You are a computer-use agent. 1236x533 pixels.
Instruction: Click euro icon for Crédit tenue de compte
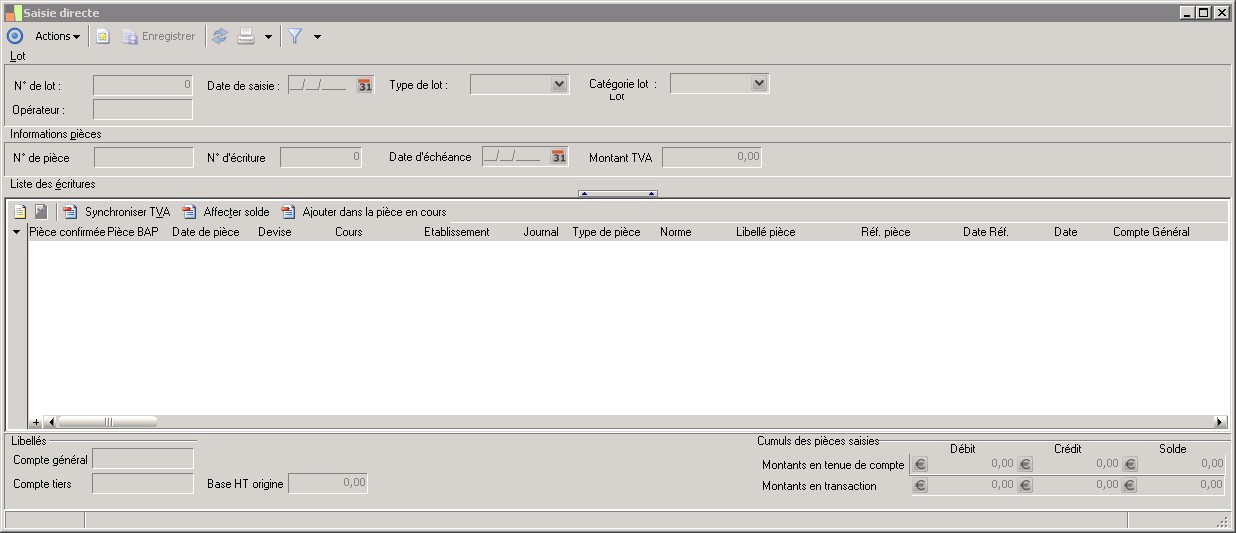click(1025, 465)
